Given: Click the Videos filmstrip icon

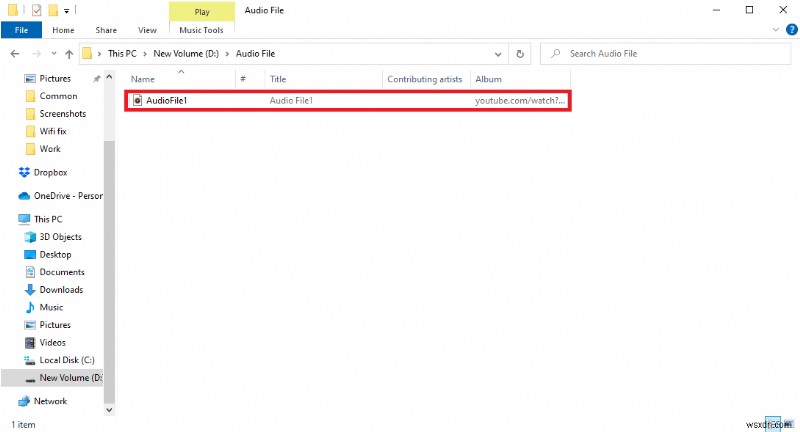Looking at the screenshot, I should 30,342.
